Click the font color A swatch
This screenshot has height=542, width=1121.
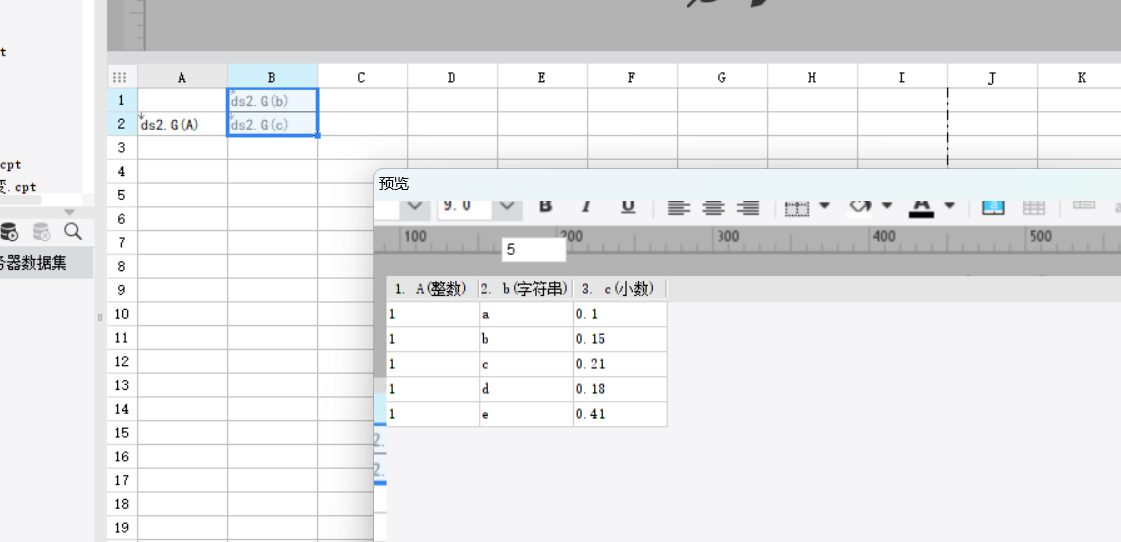921,206
